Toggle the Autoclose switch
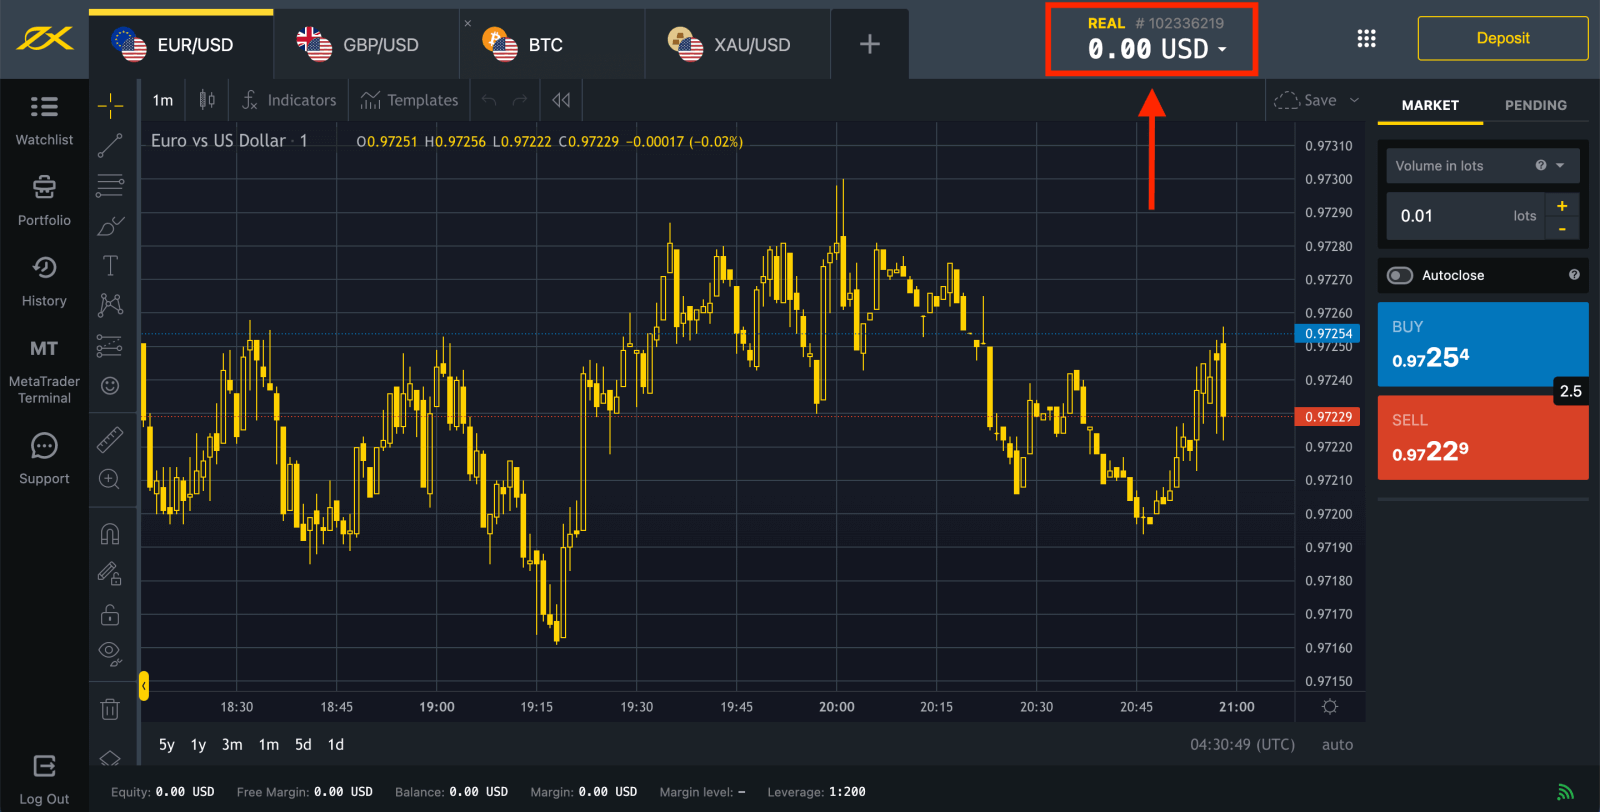 [x=1400, y=276]
